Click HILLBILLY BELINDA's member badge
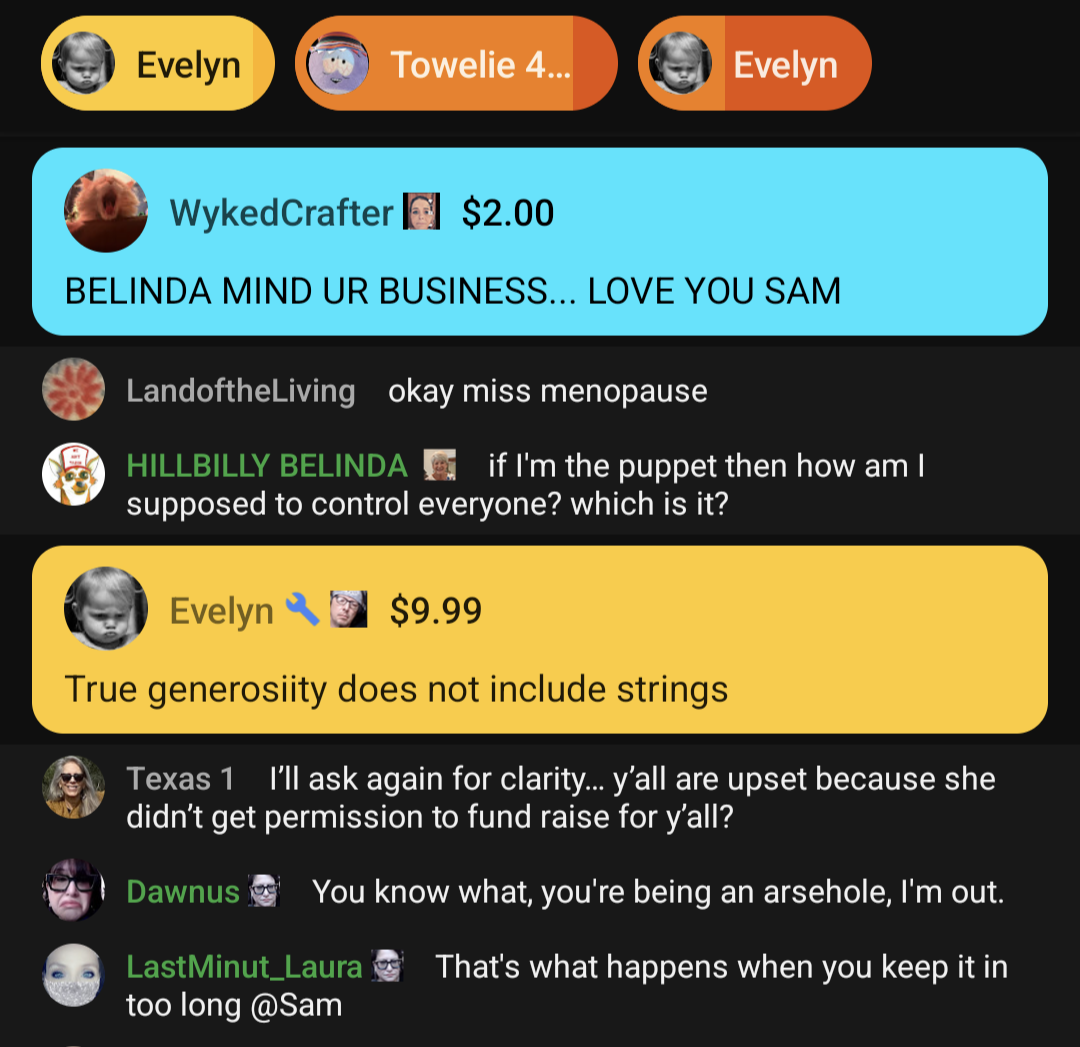Image resolution: width=1080 pixels, height=1047 pixels. pyautogui.click(x=439, y=465)
